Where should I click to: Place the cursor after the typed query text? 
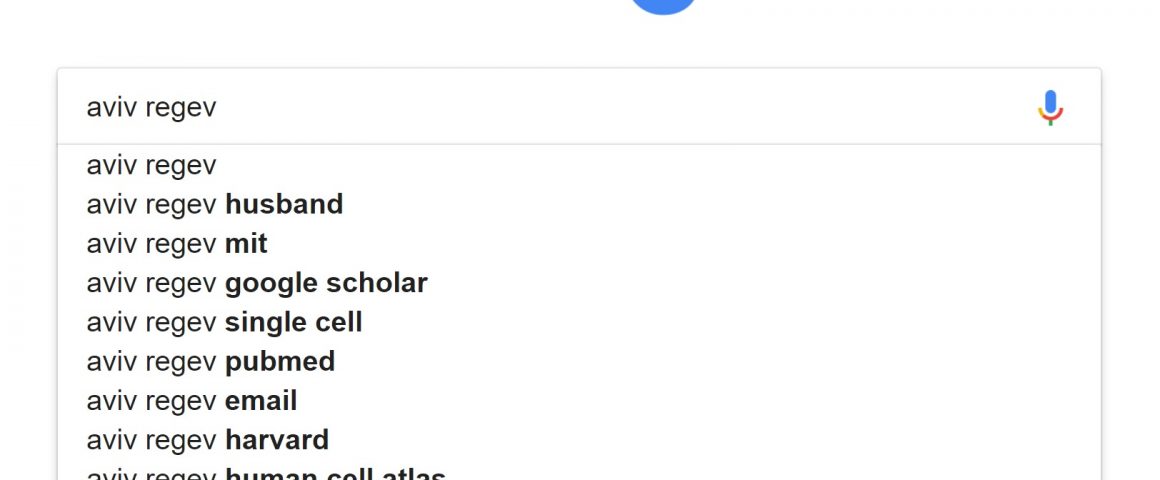tap(218, 107)
